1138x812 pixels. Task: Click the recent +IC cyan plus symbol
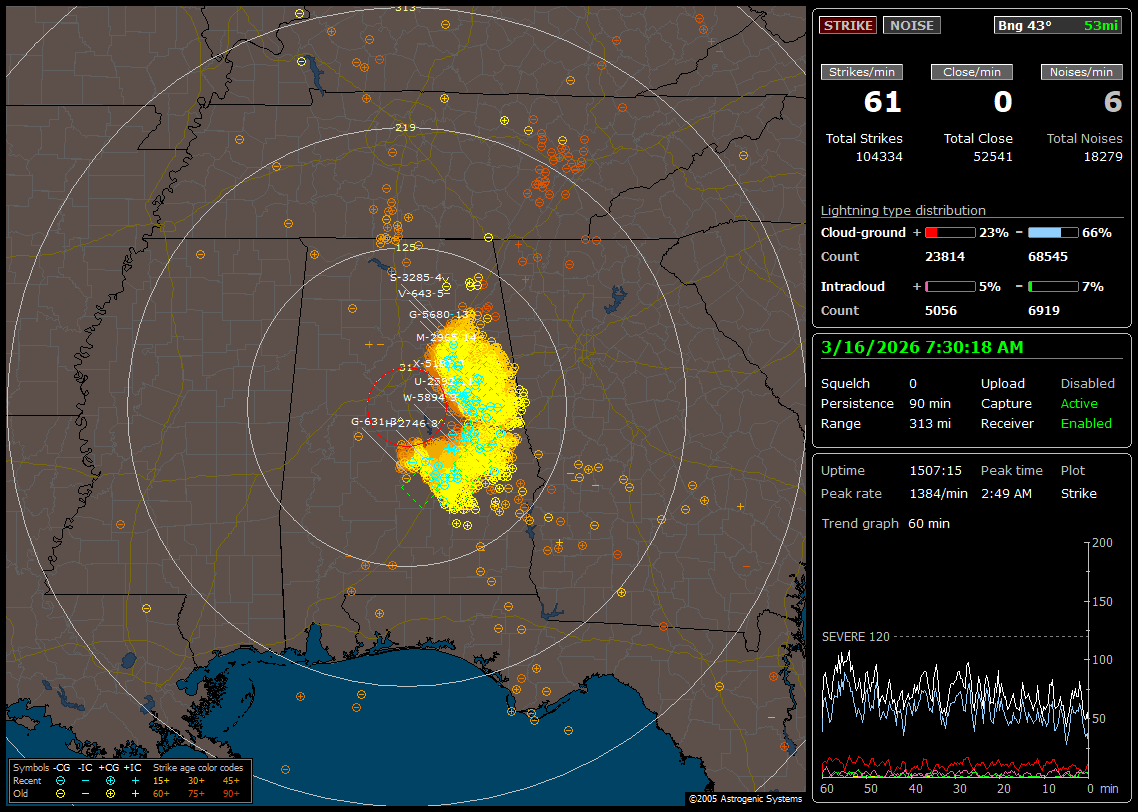click(135, 780)
